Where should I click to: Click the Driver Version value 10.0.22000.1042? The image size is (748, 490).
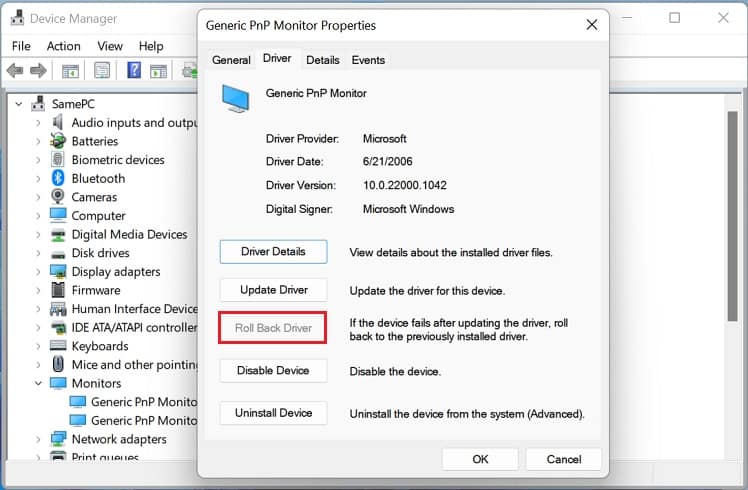tap(405, 185)
